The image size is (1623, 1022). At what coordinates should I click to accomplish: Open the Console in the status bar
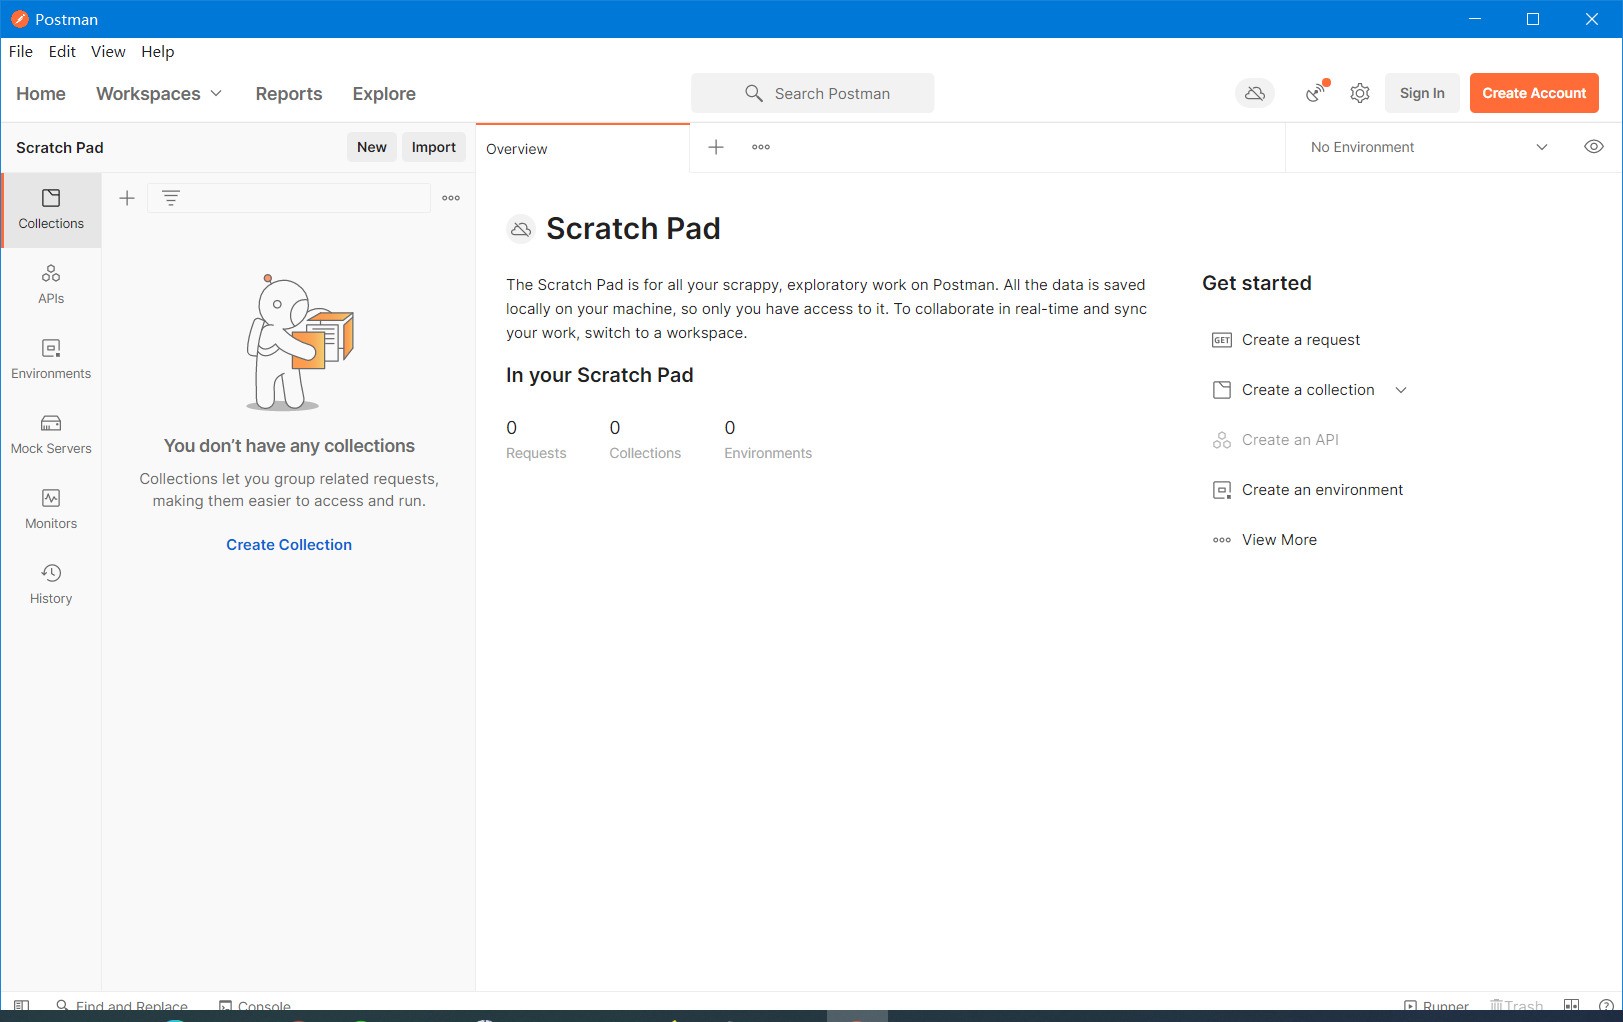point(255,1005)
